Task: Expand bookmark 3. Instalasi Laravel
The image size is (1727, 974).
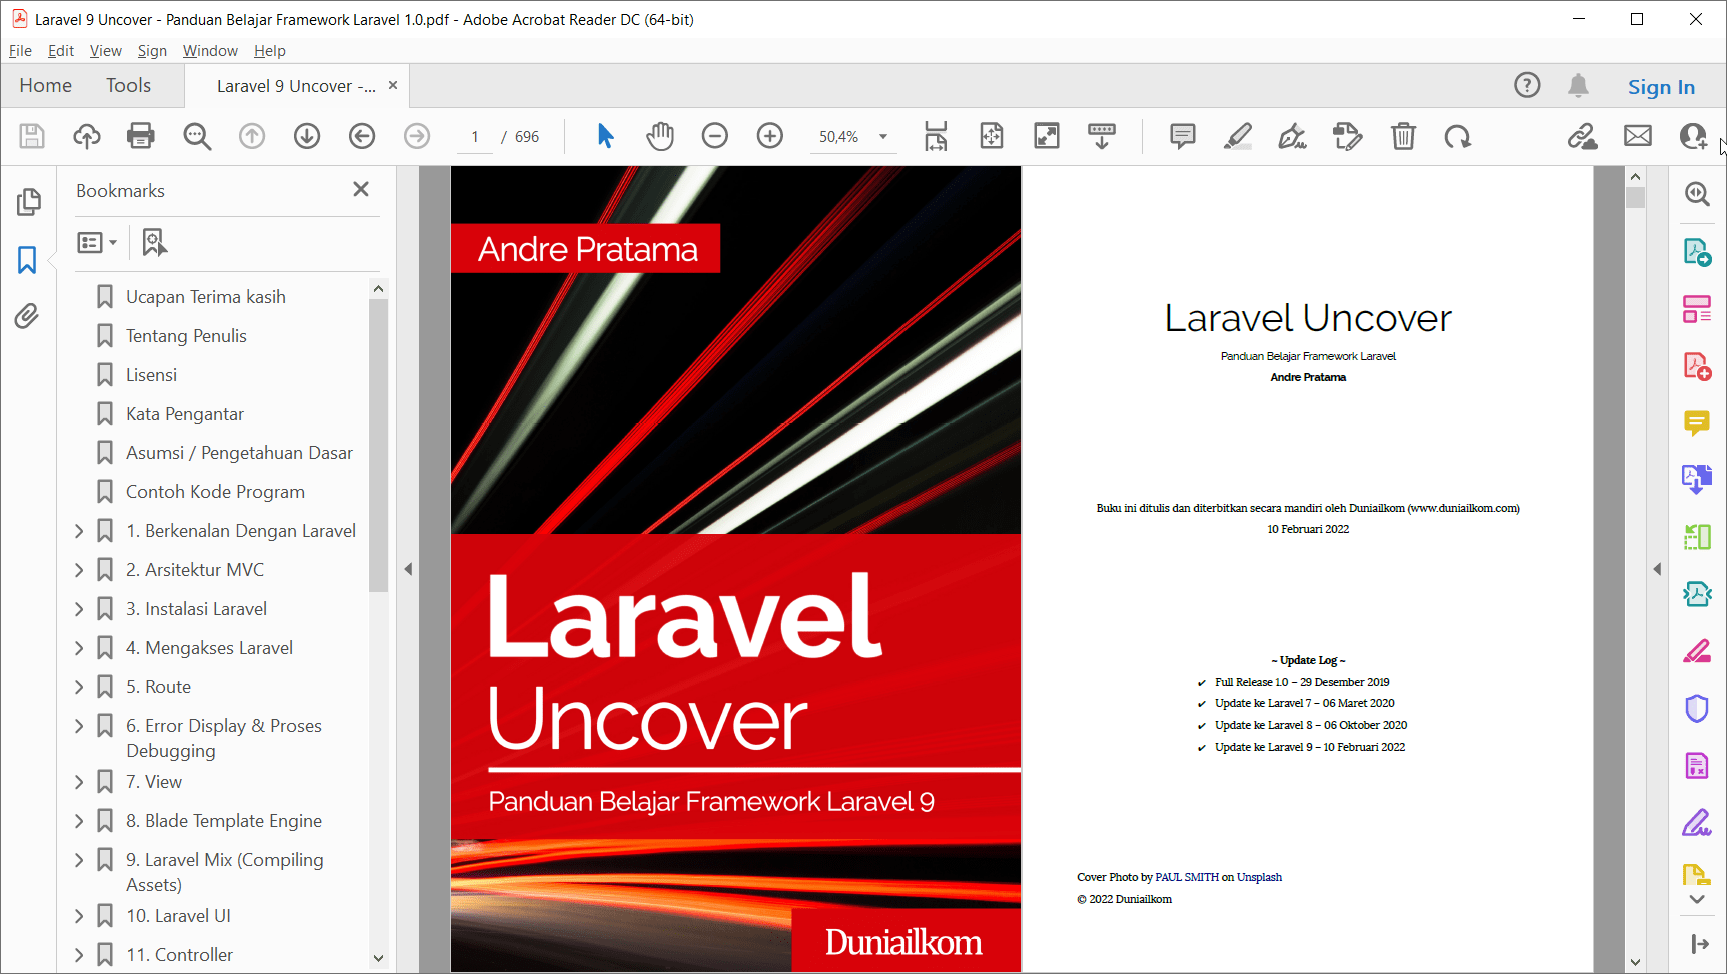Action: point(79,609)
